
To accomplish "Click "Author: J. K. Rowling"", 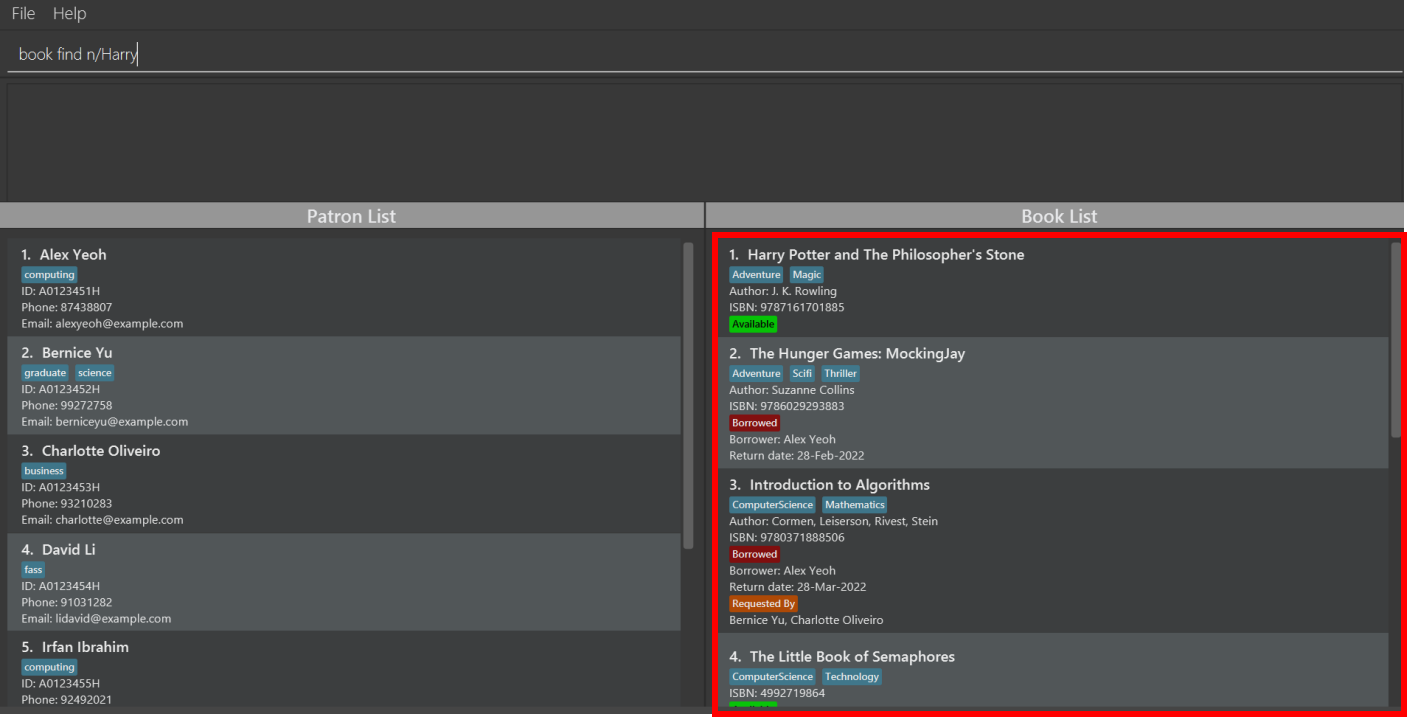I will pyautogui.click(x=783, y=291).
